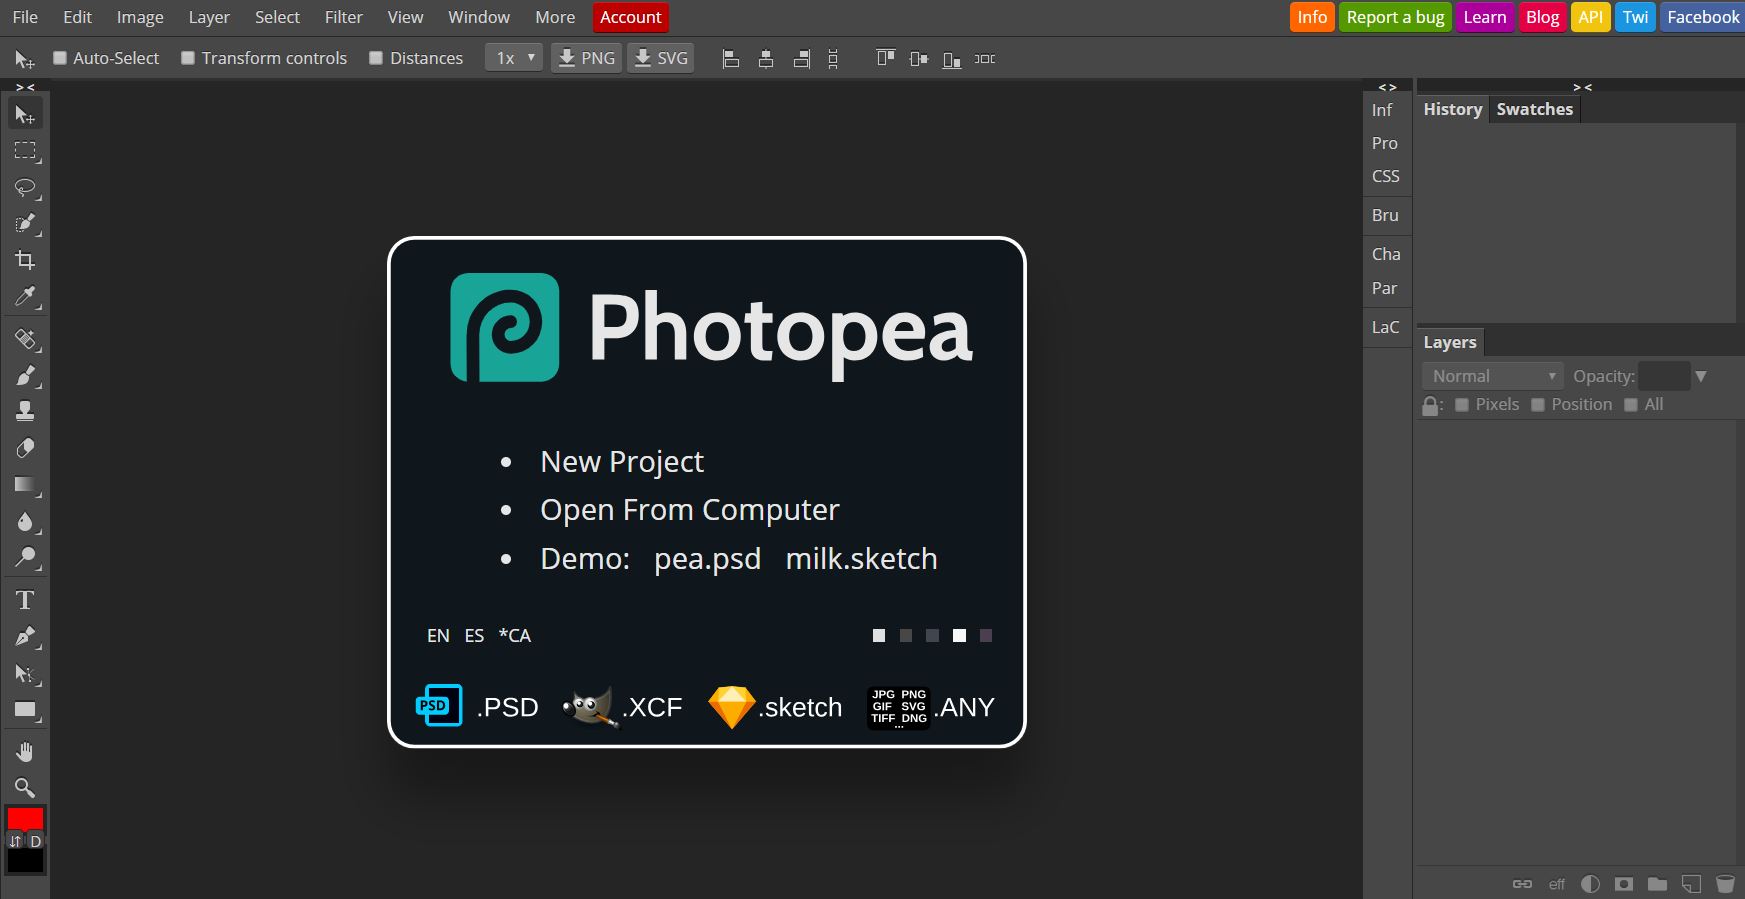Toggle the Transform controls checkbox
1745x899 pixels.
tap(188, 58)
